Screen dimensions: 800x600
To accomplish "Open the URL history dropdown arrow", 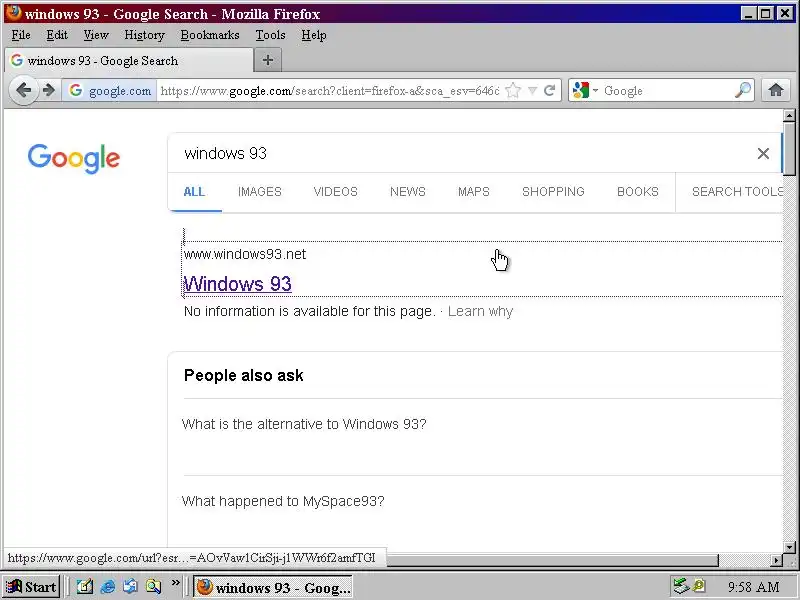I will [532, 91].
